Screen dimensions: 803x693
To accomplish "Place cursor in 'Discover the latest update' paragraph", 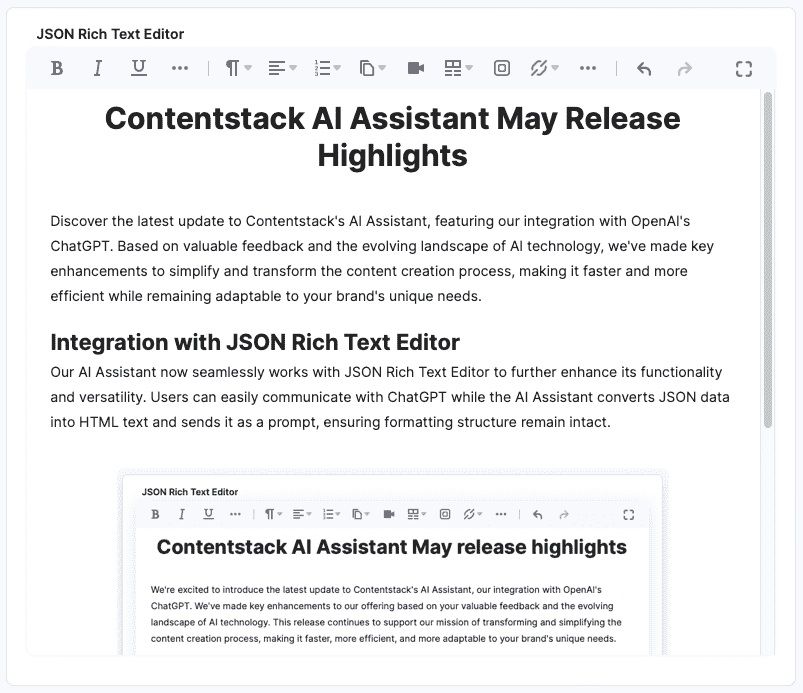I will pyautogui.click(x=382, y=259).
